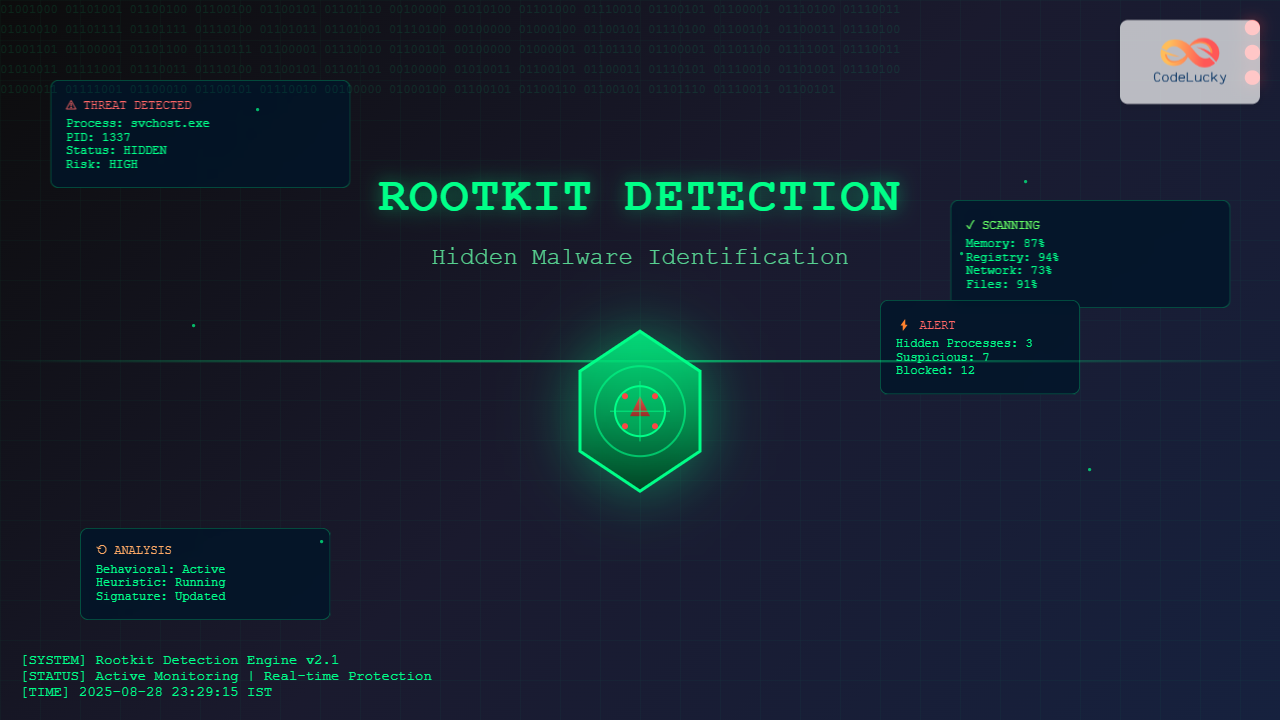This screenshot has width=1280, height=720.
Task: Click the red warning triangle in the radar
Action: (640, 407)
